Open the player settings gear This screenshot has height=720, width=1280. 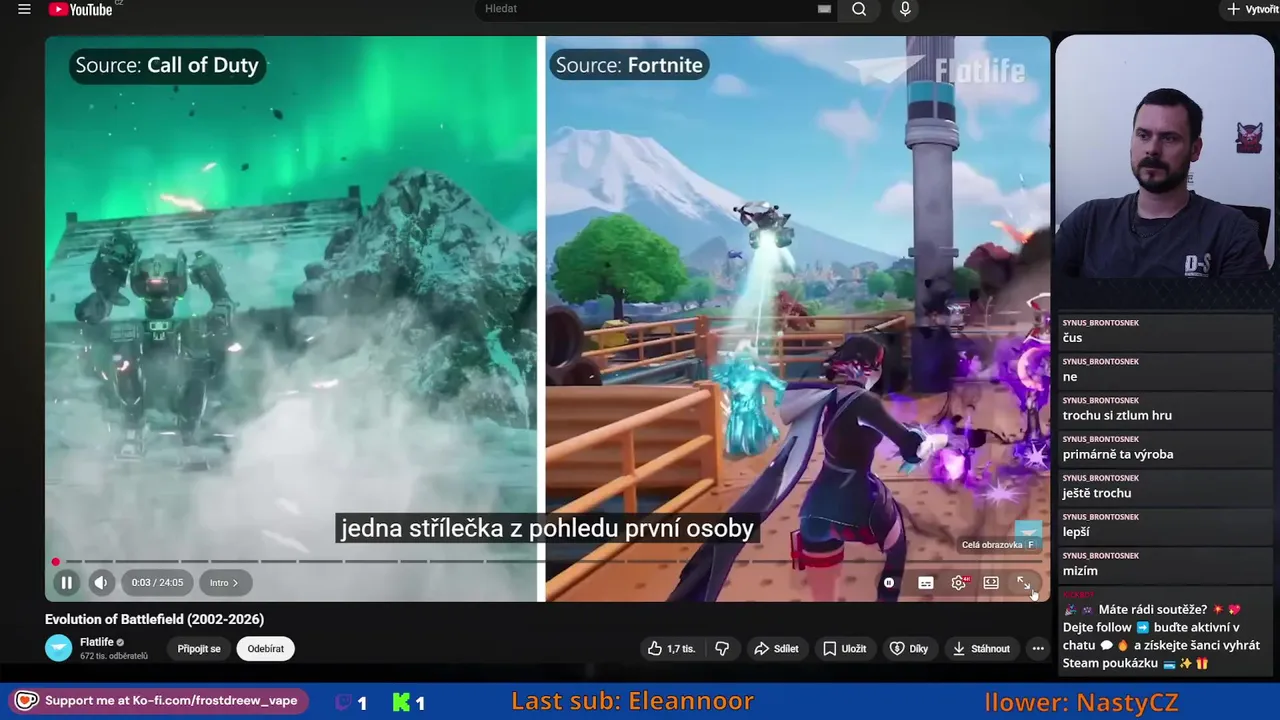(959, 583)
